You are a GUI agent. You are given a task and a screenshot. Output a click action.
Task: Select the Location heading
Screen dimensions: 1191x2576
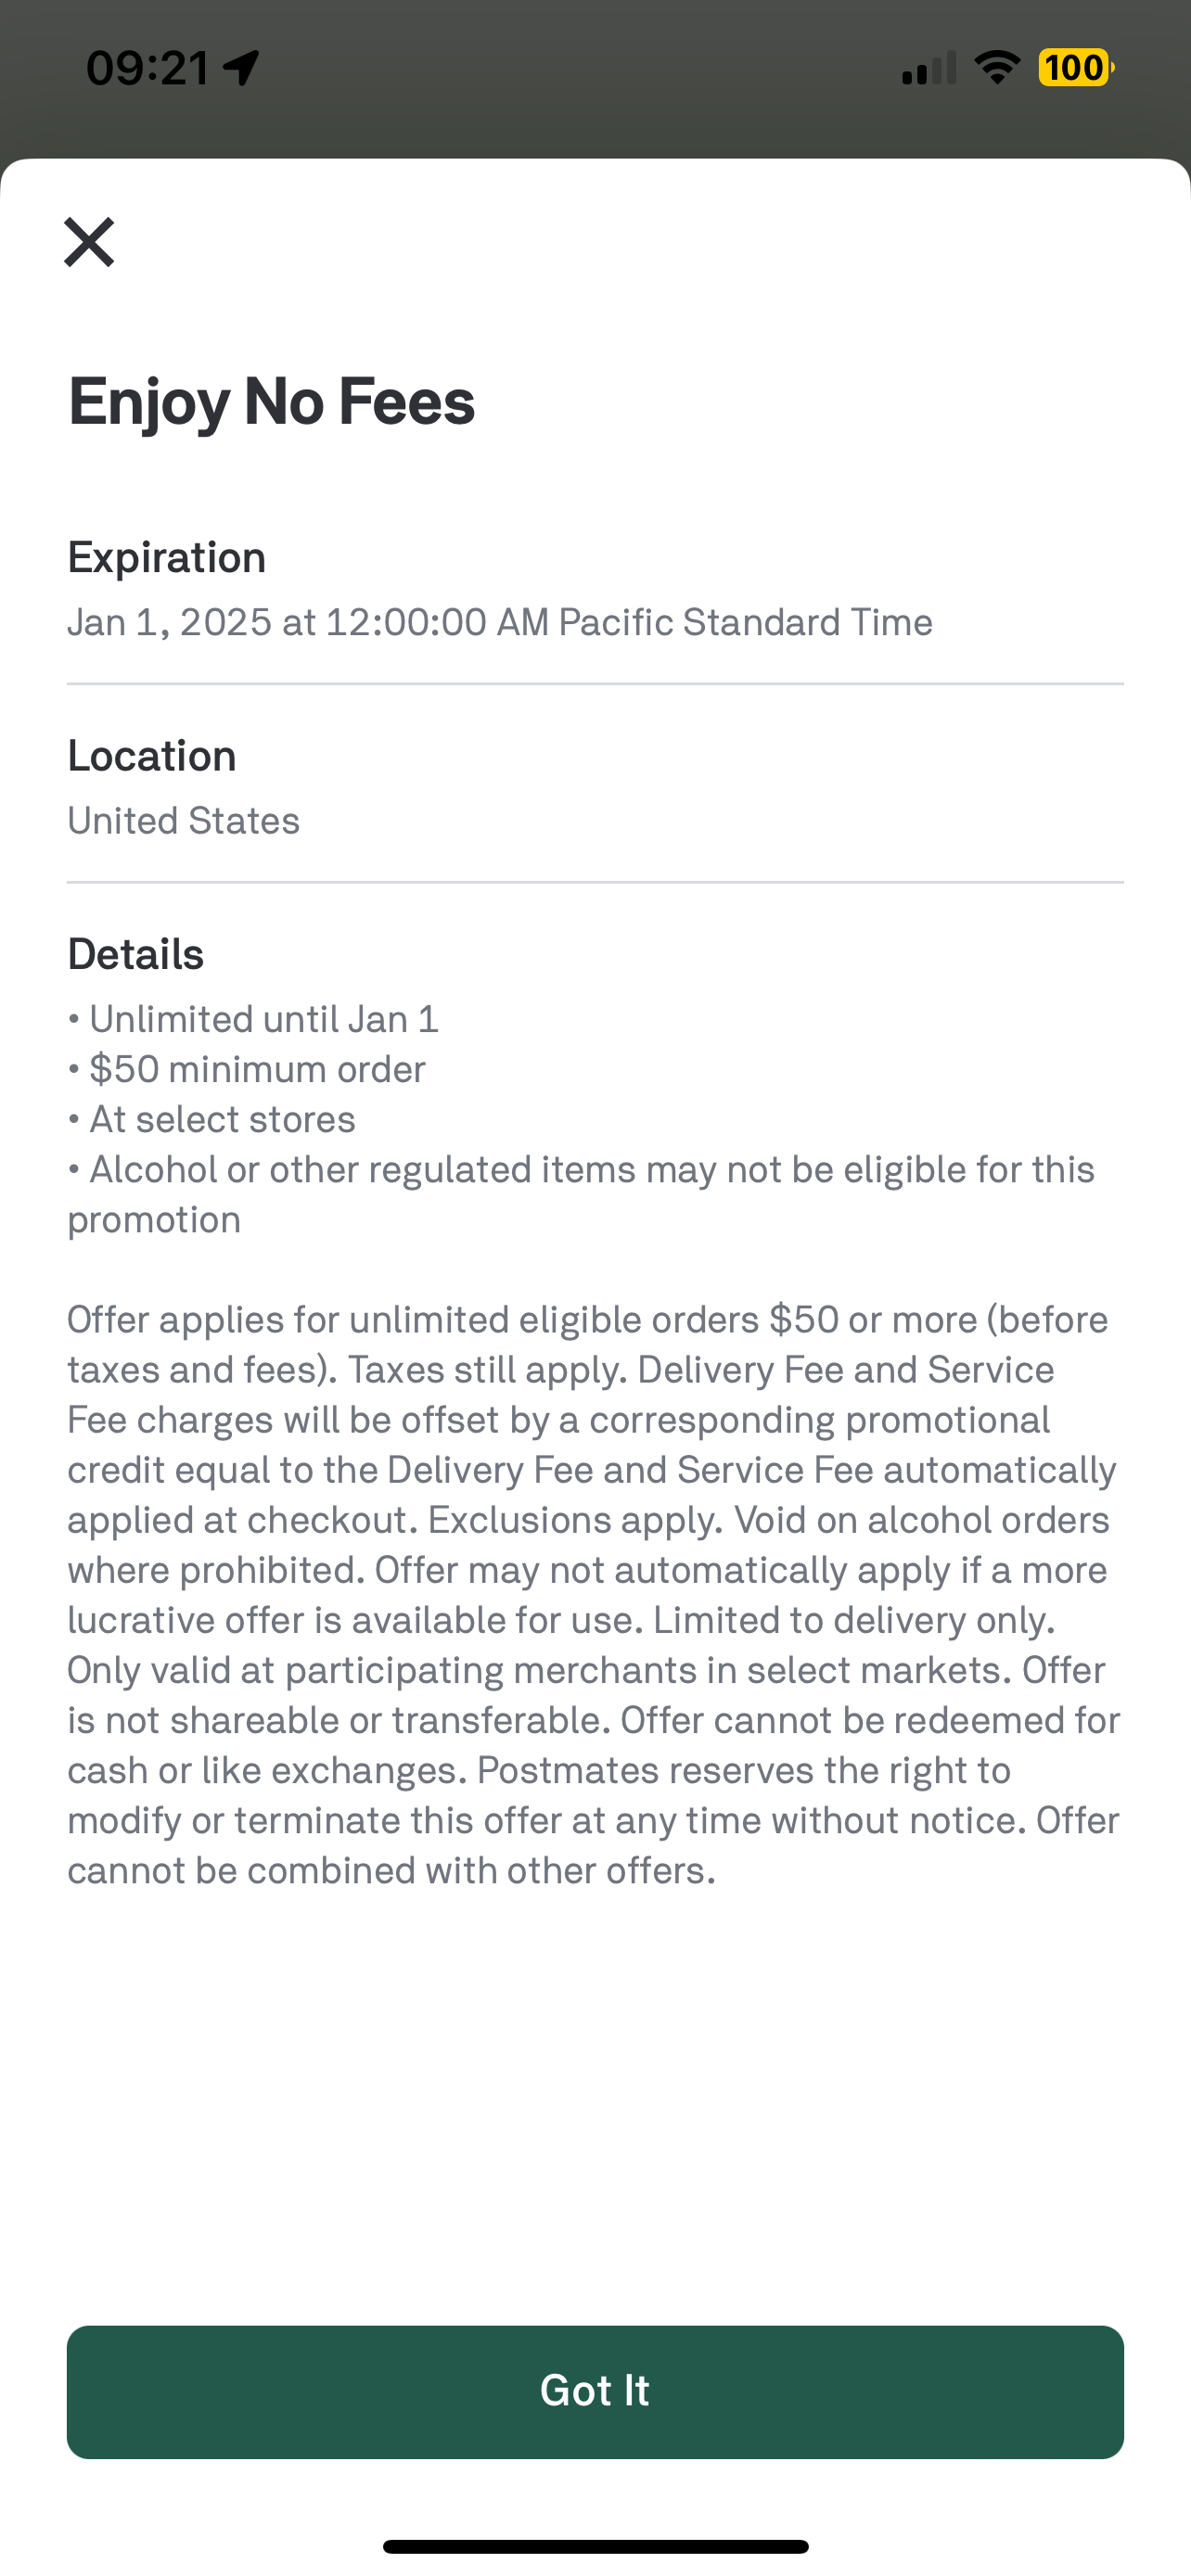click(151, 756)
